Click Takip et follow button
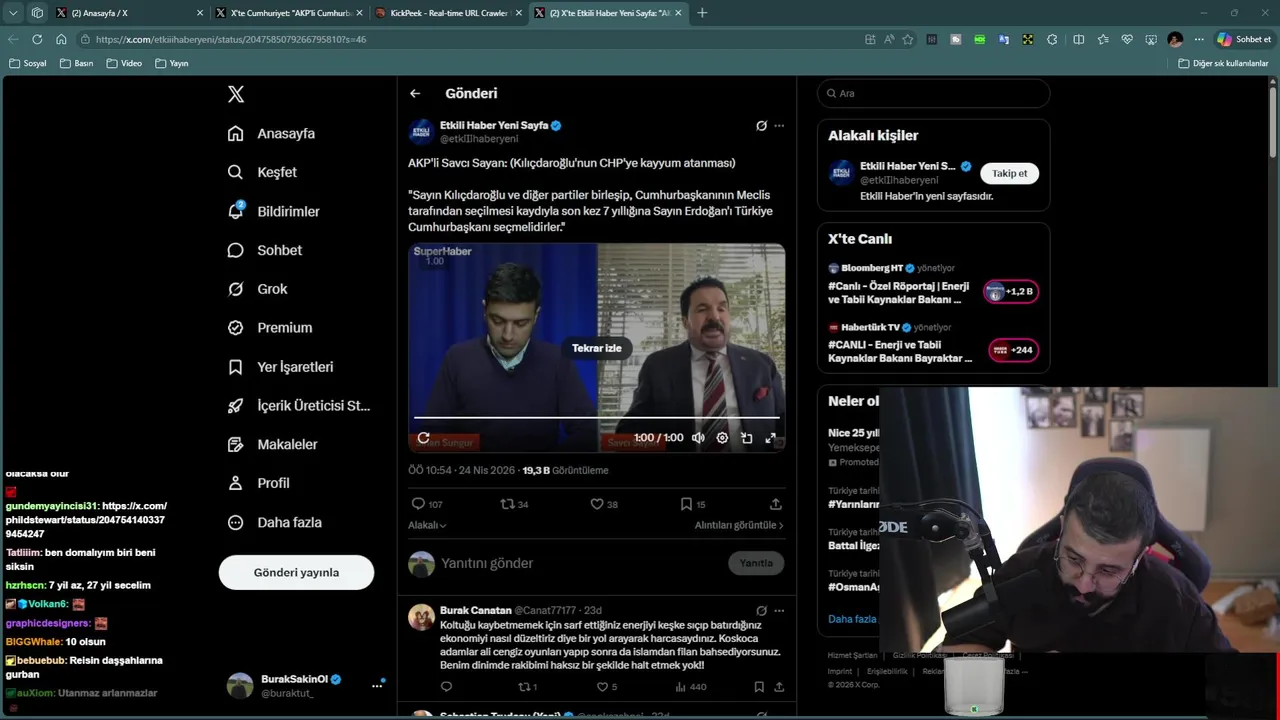The image size is (1280, 720). click(x=1010, y=173)
